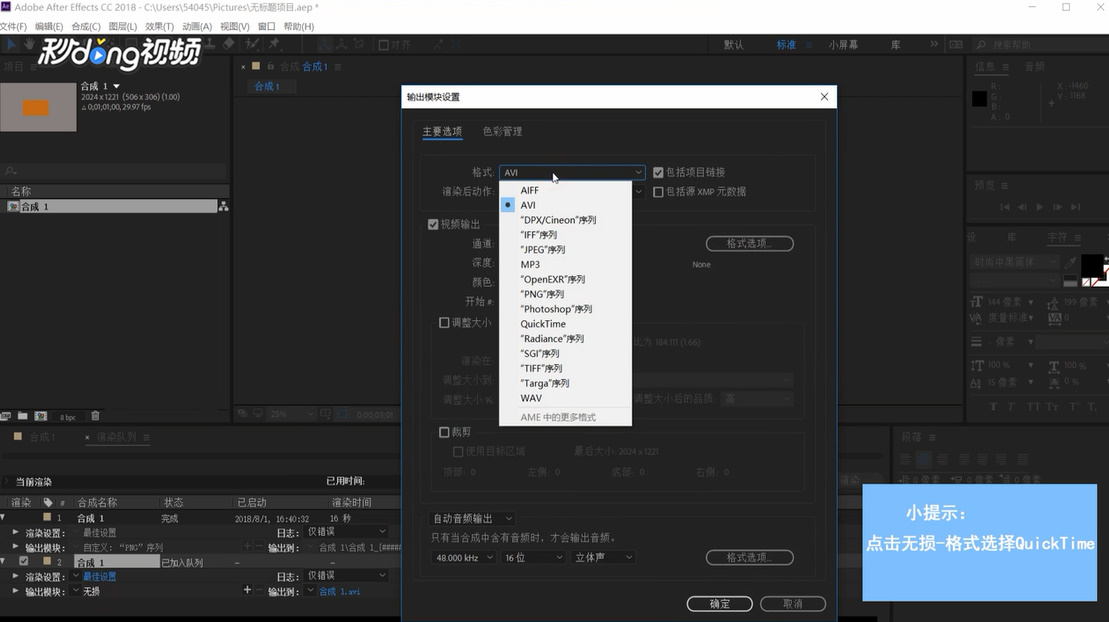Choose QuickTime from format list
Viewport: 1109px width, 622px height.
(543, 324)
